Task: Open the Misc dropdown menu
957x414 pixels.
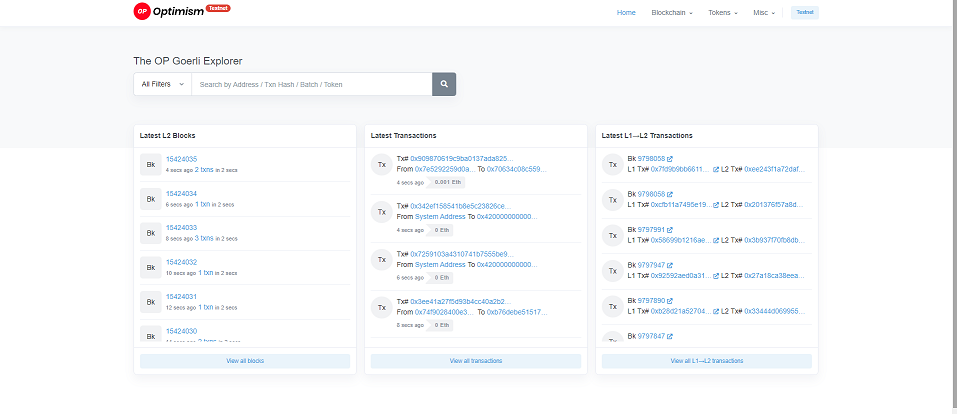Action: coord(764,13)
